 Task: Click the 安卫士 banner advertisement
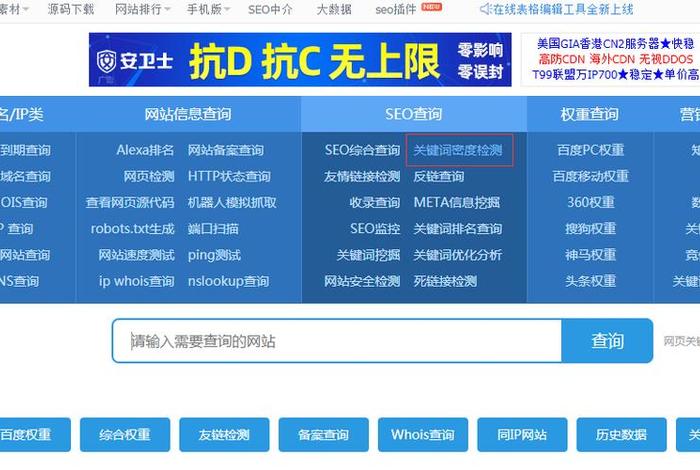(300, 59)
